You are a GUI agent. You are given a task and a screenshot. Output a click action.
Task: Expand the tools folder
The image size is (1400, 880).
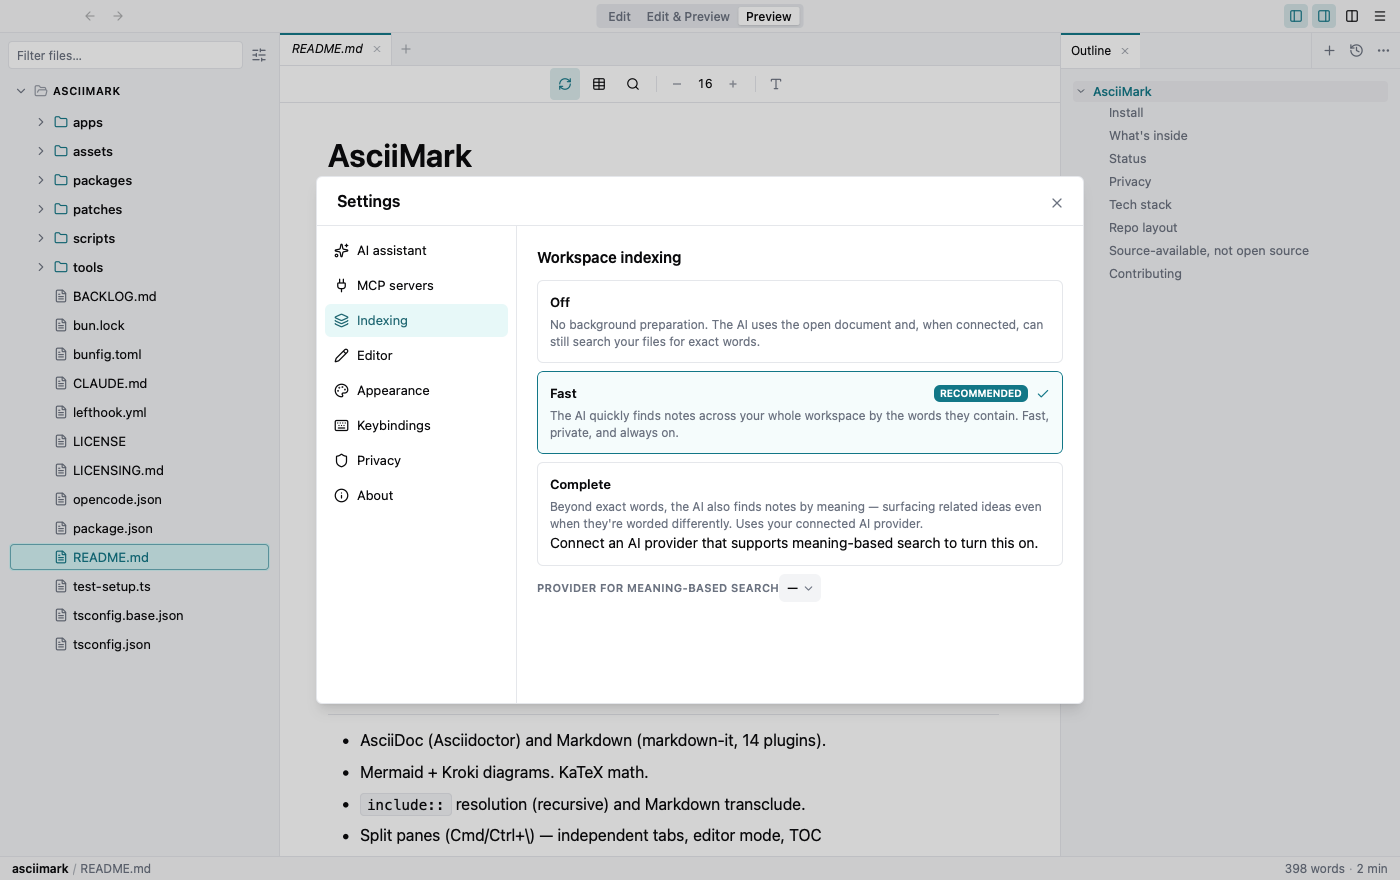pyautogui.click(x=41, y=267)
